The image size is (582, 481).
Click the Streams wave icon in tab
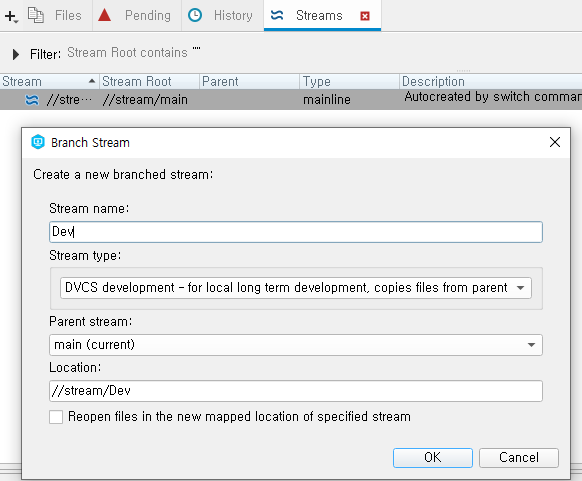[x=277, y=15]
